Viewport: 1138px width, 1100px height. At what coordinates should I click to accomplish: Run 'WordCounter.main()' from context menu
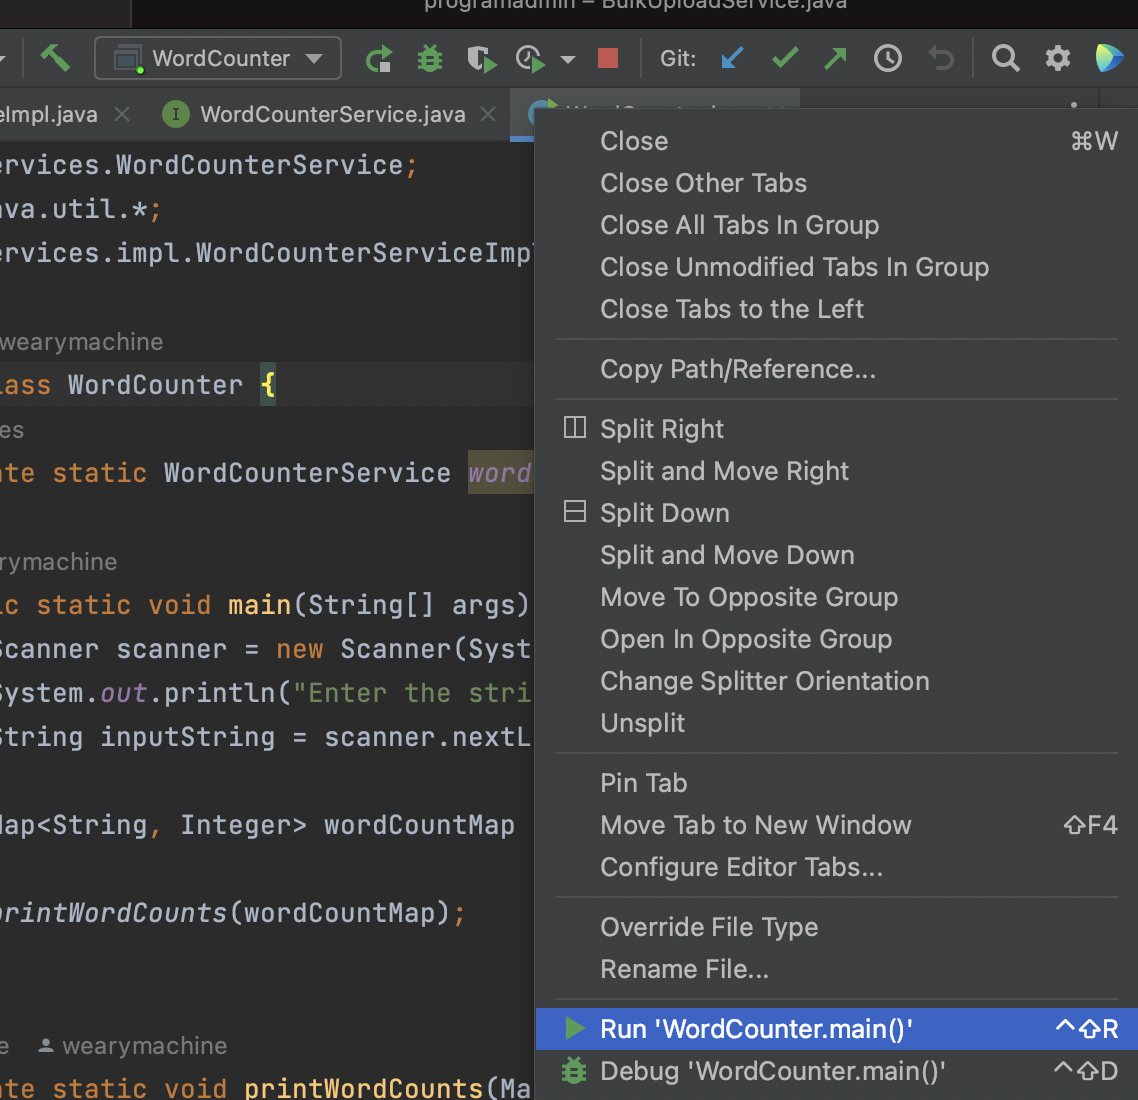pyautogui.click(x=837, y=1029)
